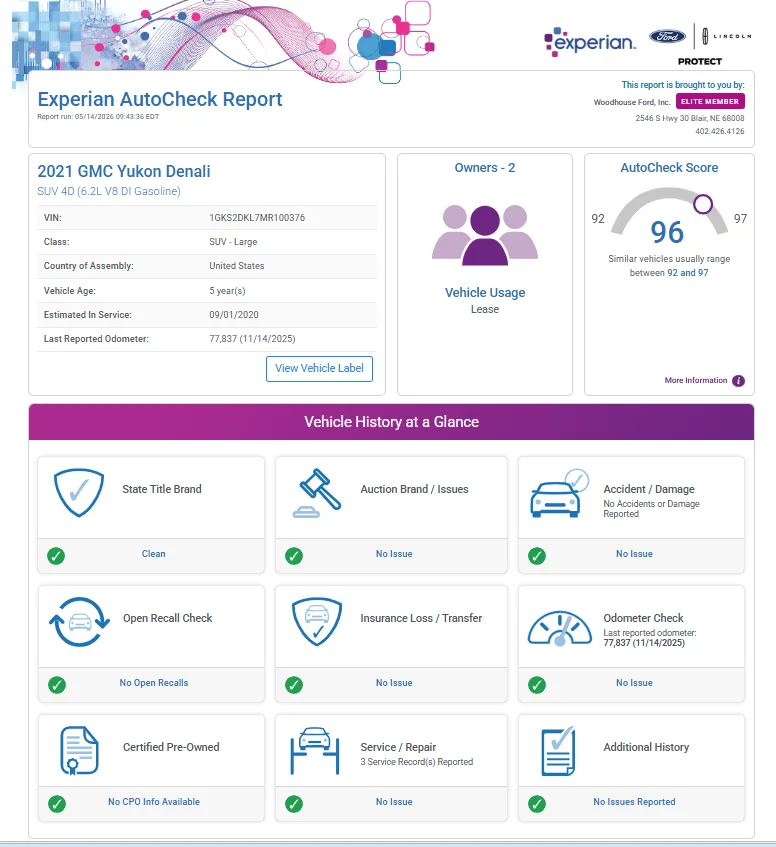
Task: Click the Lincoln logo
Action: (726, 36)
